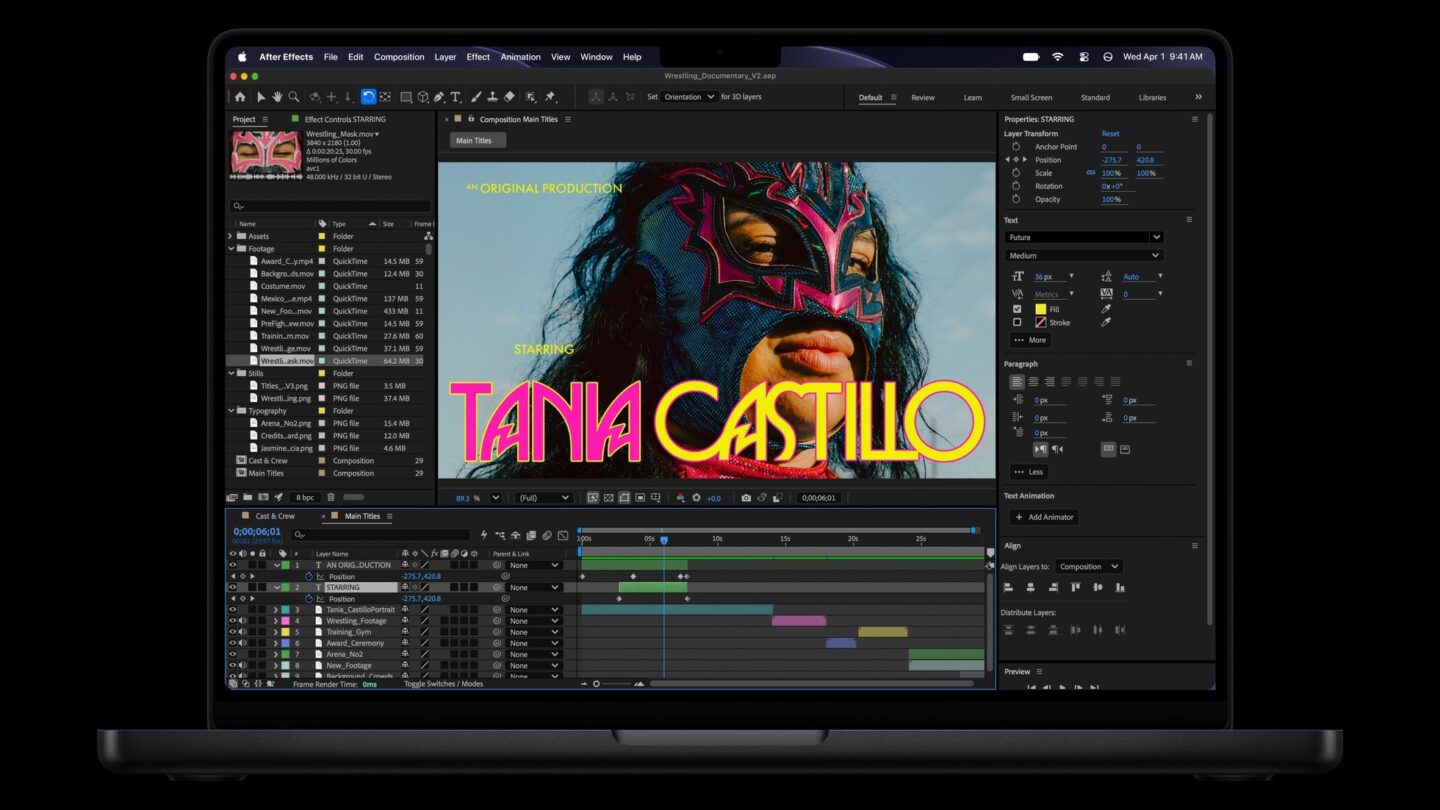Hide the Arena_No2 layer with its eye

(233, 654)
